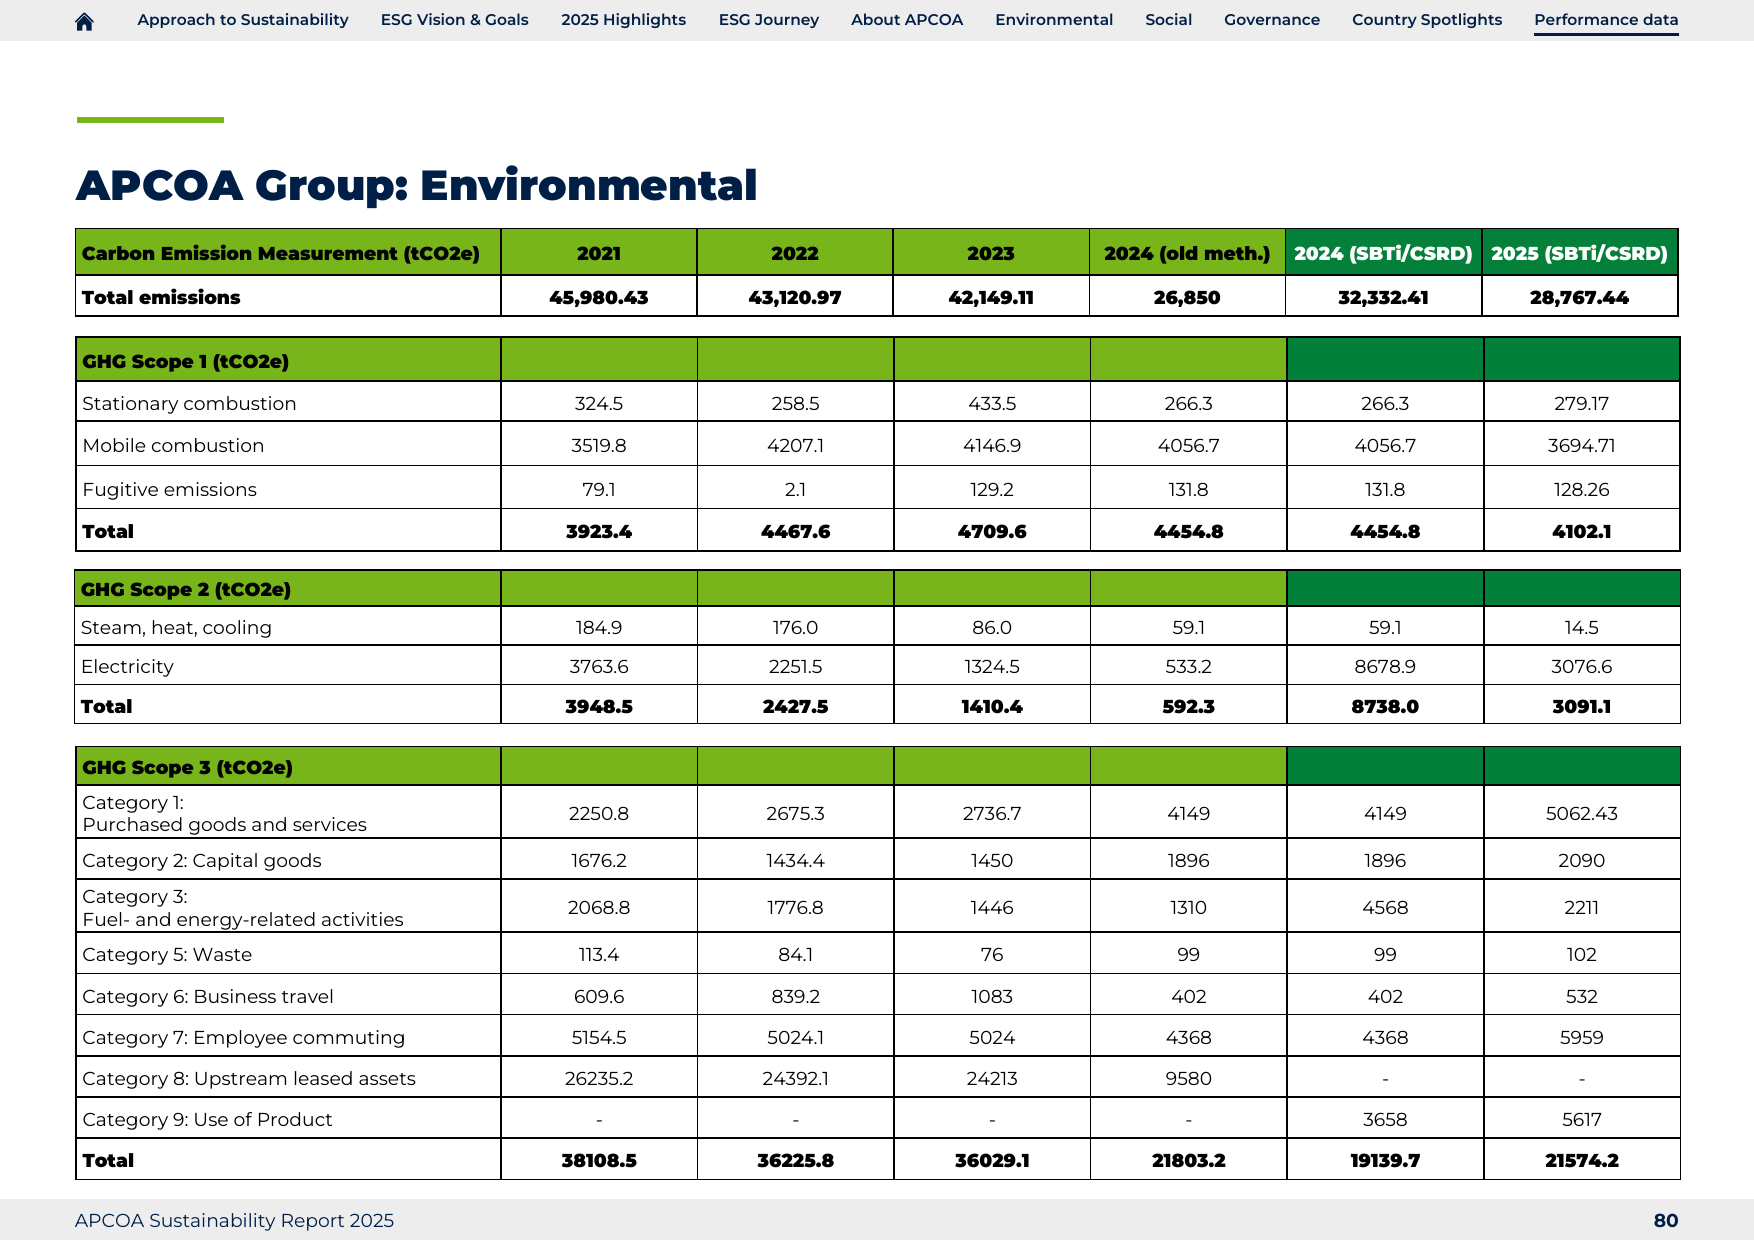This screenshot has width=1754, height=1241.
Task: Select Performance data navigation tab
Action: [1606, 20]
